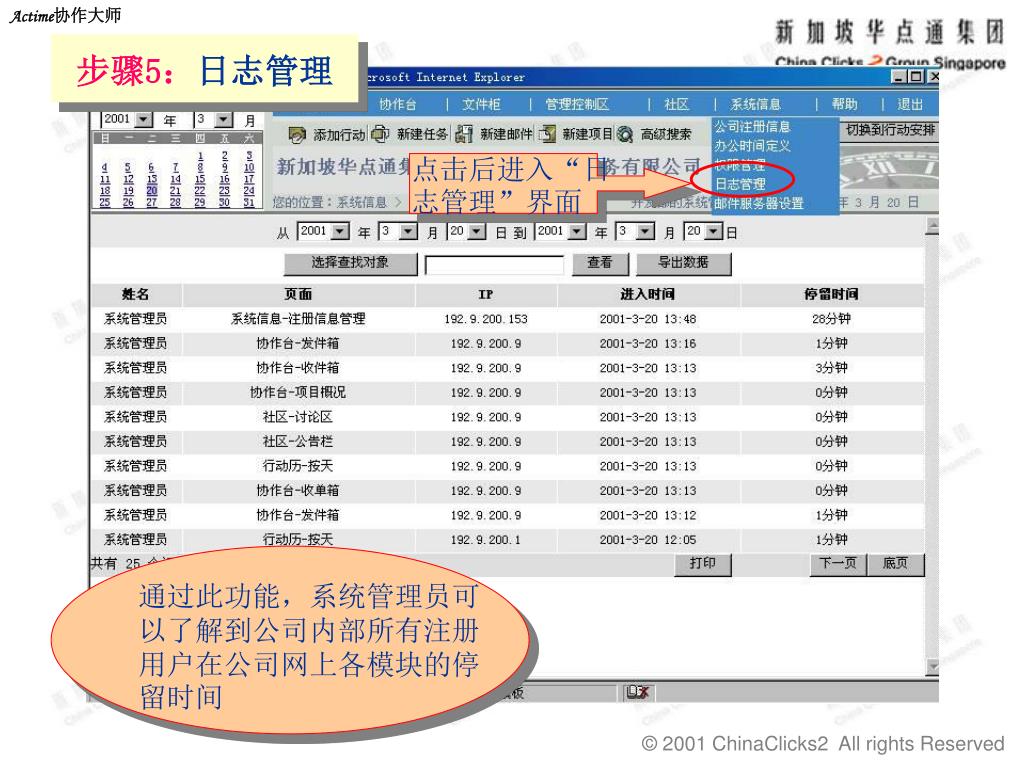
Task: Click the vertical scrollbar down arrow
Action: point(933,665)
